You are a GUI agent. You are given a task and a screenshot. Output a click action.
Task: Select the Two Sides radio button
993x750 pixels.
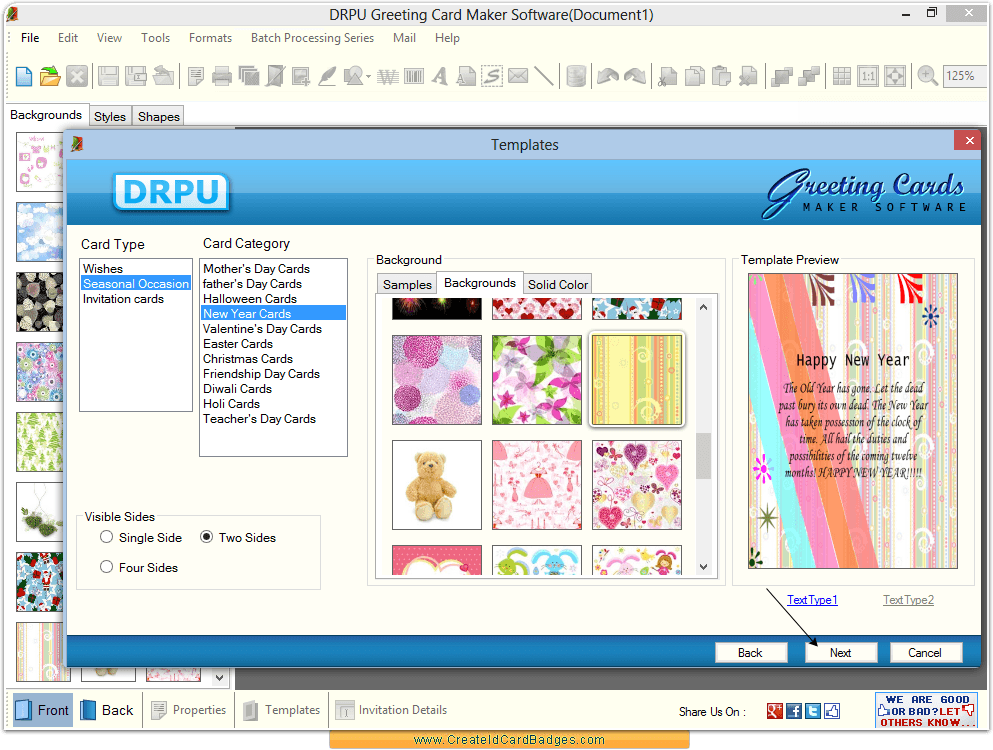click(x=206, y=537)
